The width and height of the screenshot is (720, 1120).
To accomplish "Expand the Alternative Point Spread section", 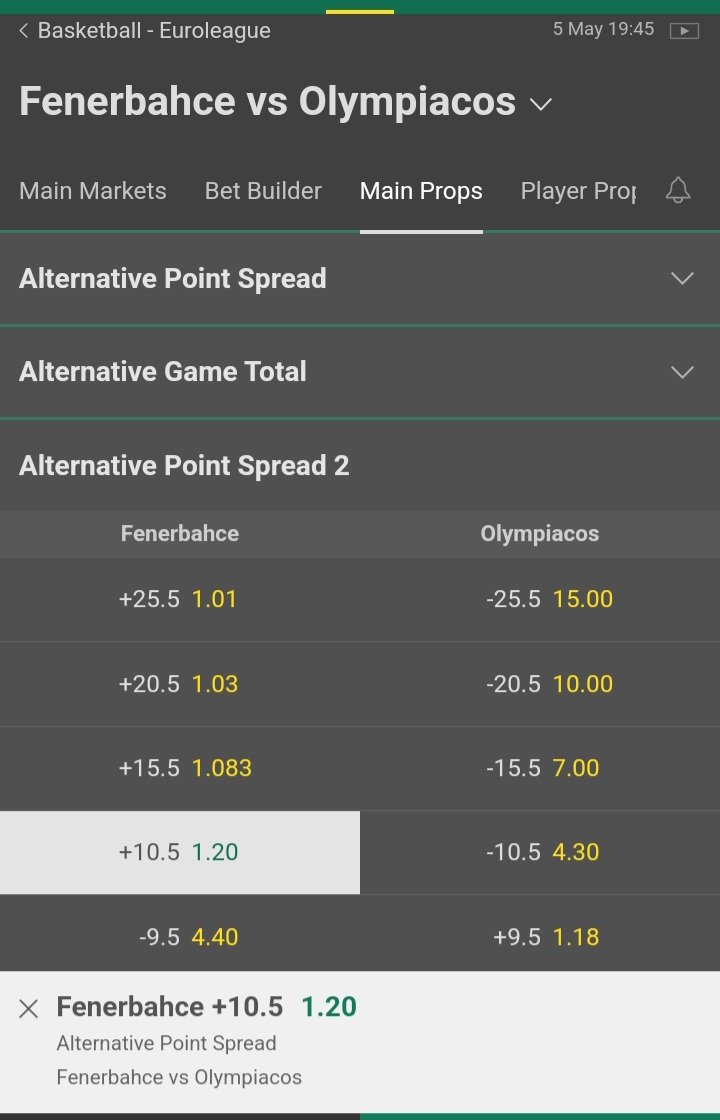I will [682, 278].
